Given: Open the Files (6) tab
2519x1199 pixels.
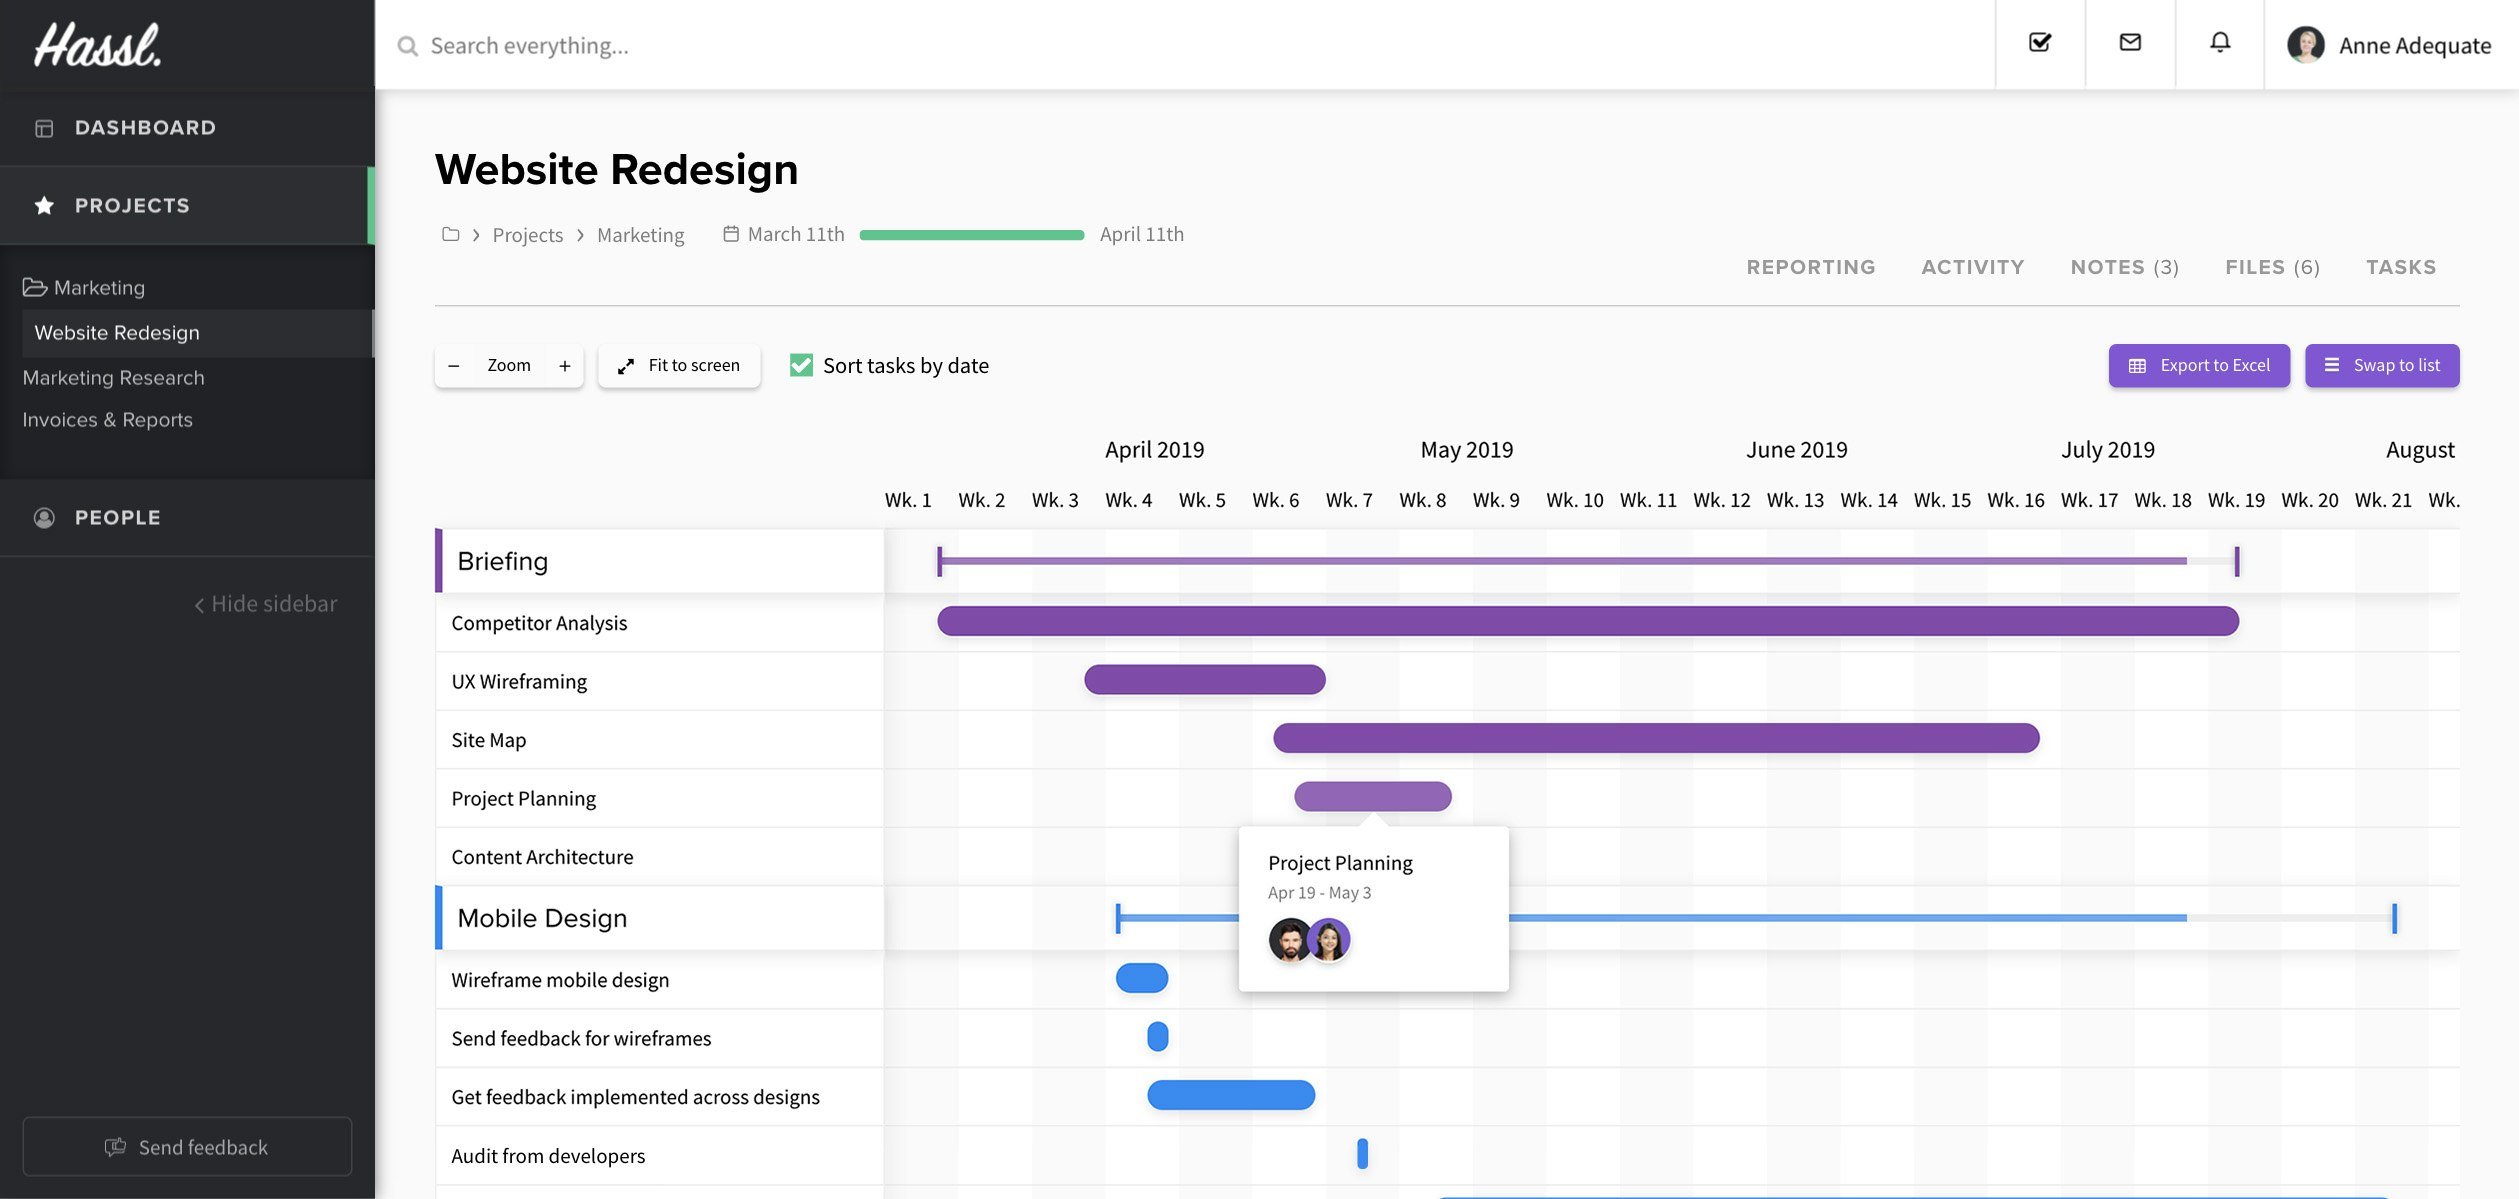Looking at the screenshot, I should point(2271,267).
